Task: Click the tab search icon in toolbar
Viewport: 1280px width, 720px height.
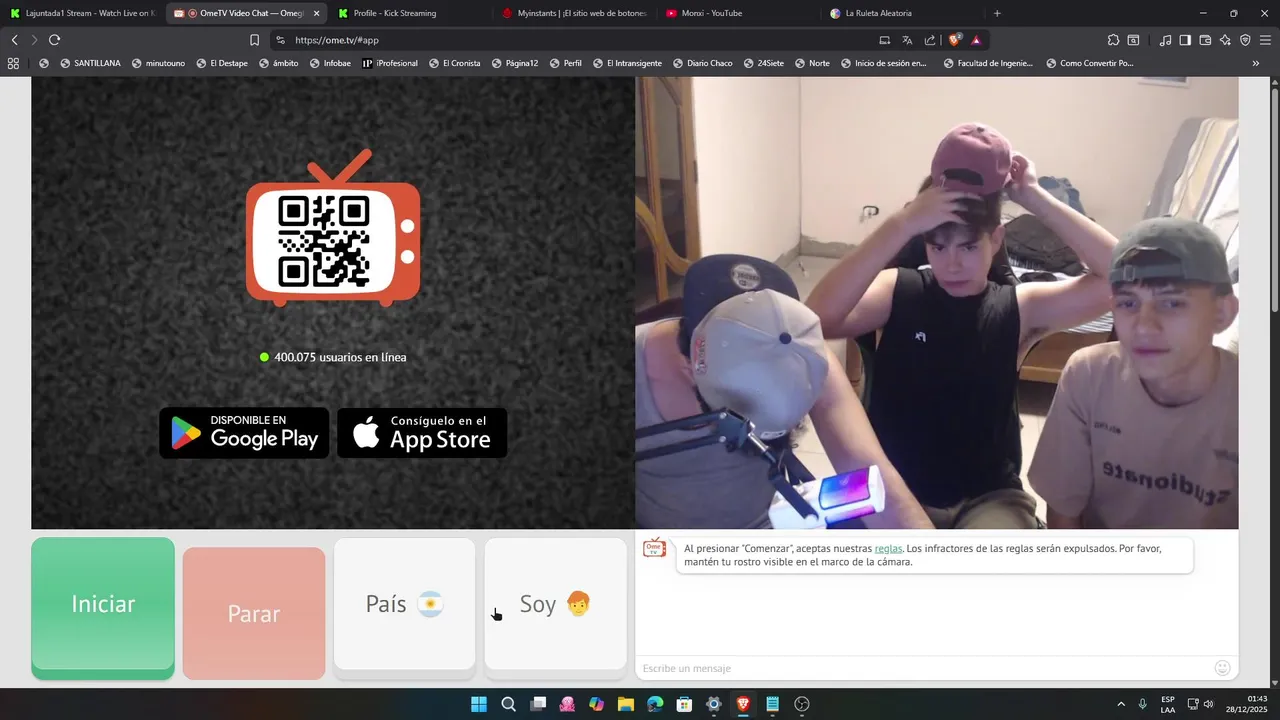Action: [x=1133, y=40]
